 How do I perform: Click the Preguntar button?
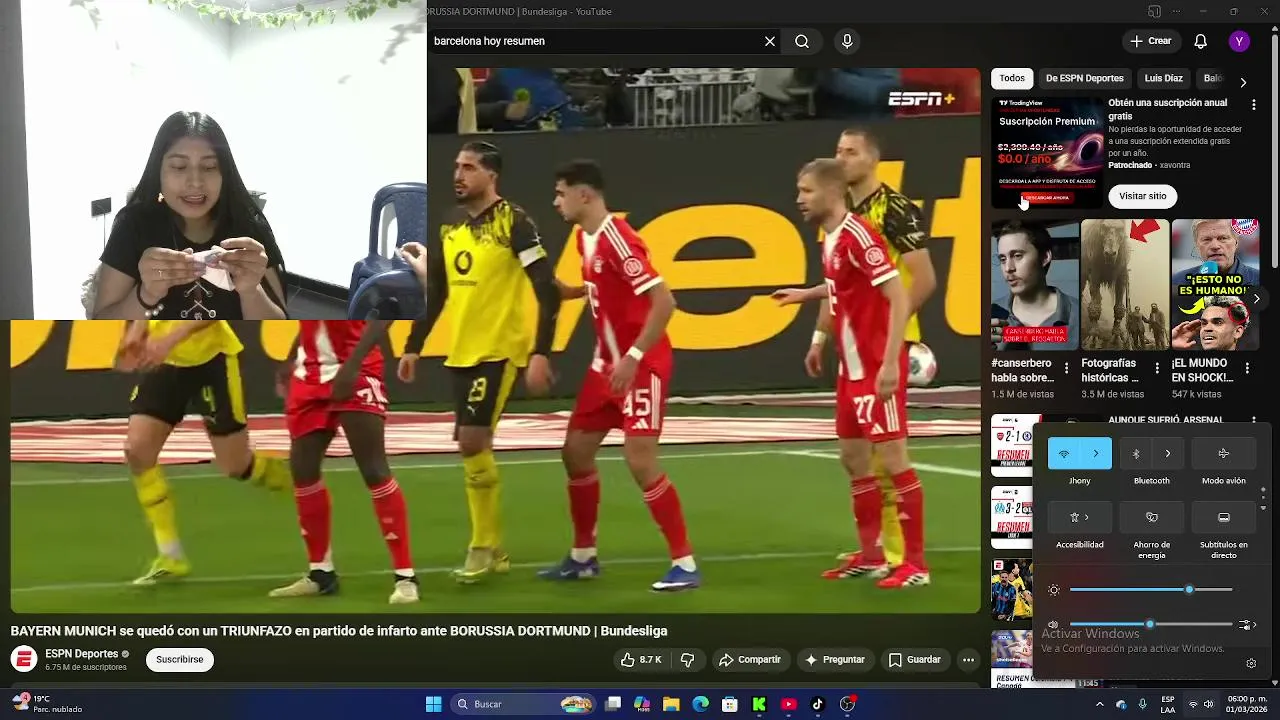pyautogui.click(x=835, y=660)
